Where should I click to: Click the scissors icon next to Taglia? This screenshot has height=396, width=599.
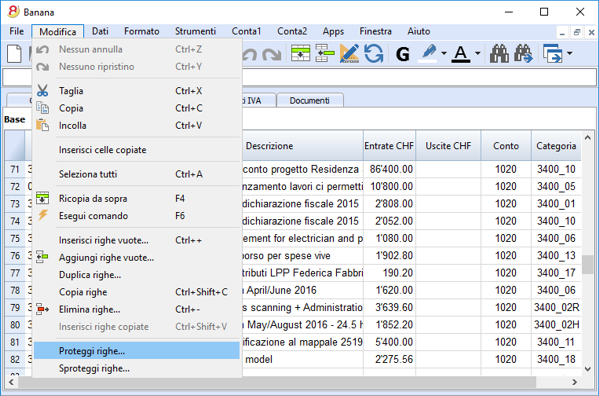[x=42, y=91]
